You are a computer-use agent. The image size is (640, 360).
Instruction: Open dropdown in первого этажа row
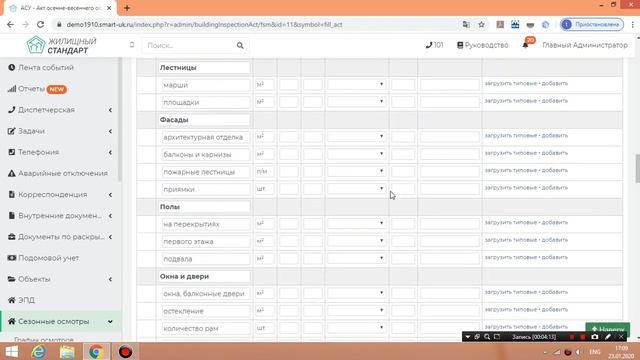356,241
